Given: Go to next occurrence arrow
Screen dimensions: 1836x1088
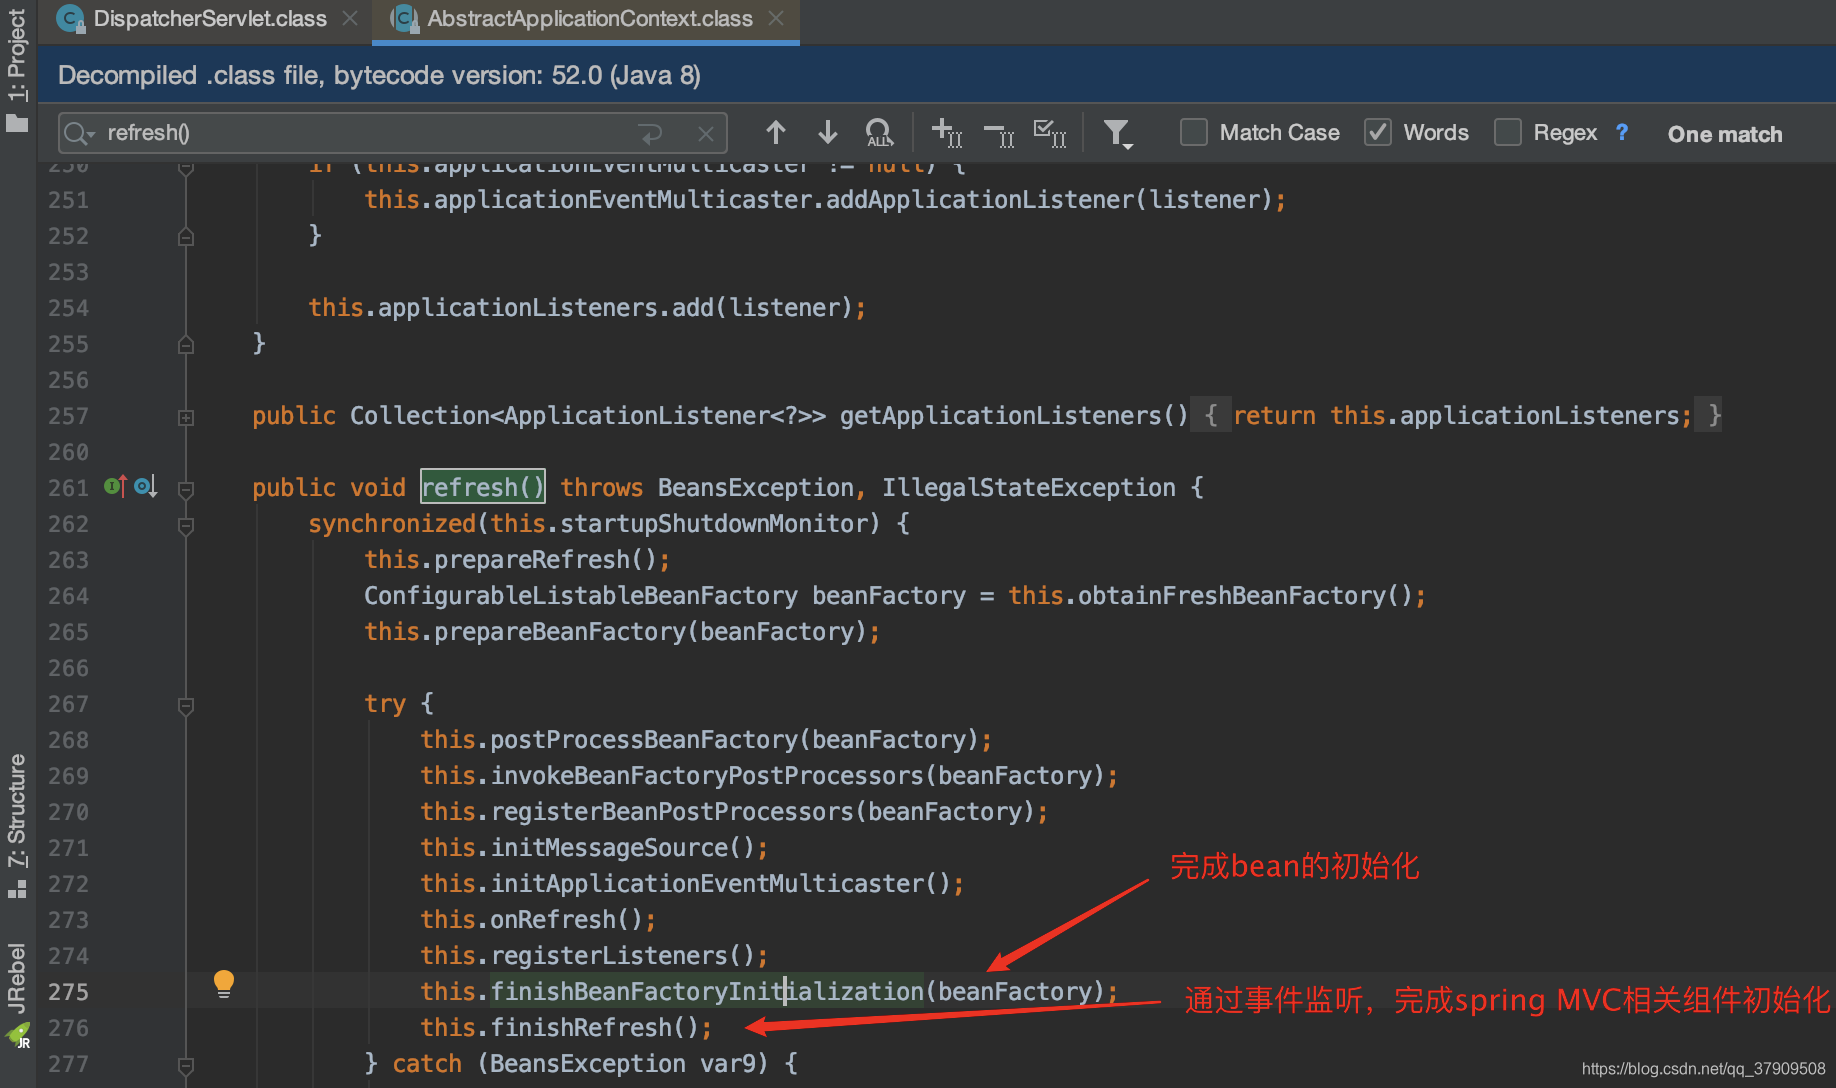Looking at the screenshot, I should 828,132.
